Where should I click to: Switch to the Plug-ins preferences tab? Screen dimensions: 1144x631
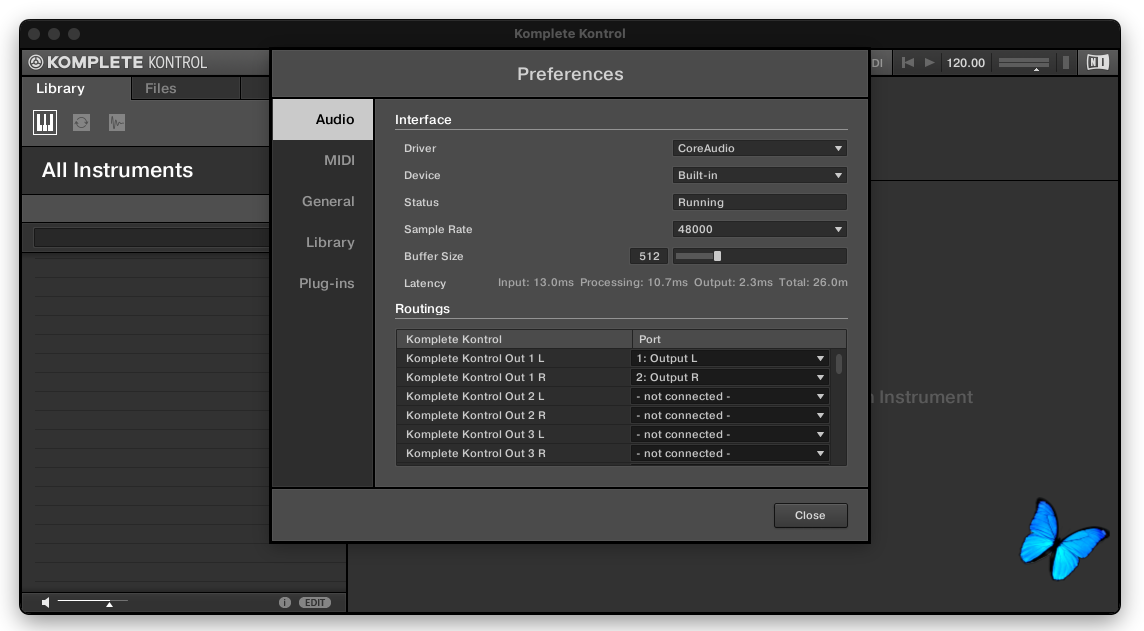(x=323, y=283)
